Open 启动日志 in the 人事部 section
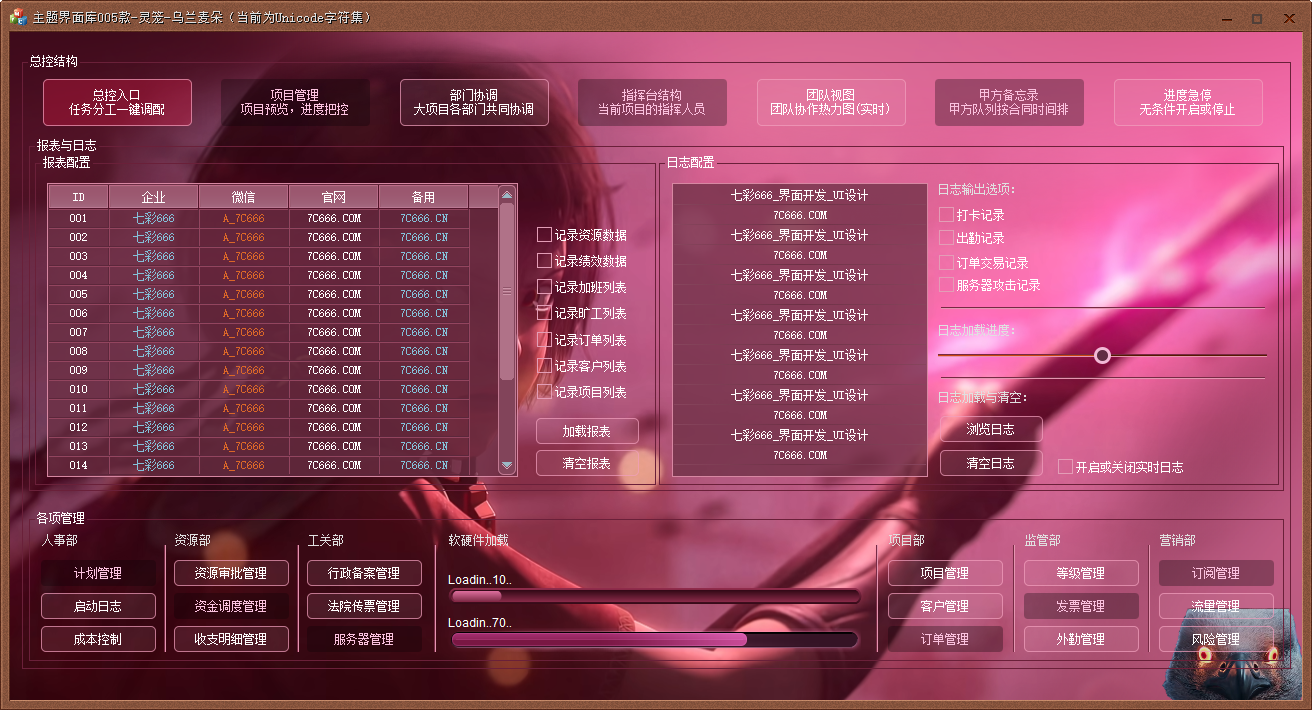The height and width of the screenshot is (710, 1312). coord(98,606)
